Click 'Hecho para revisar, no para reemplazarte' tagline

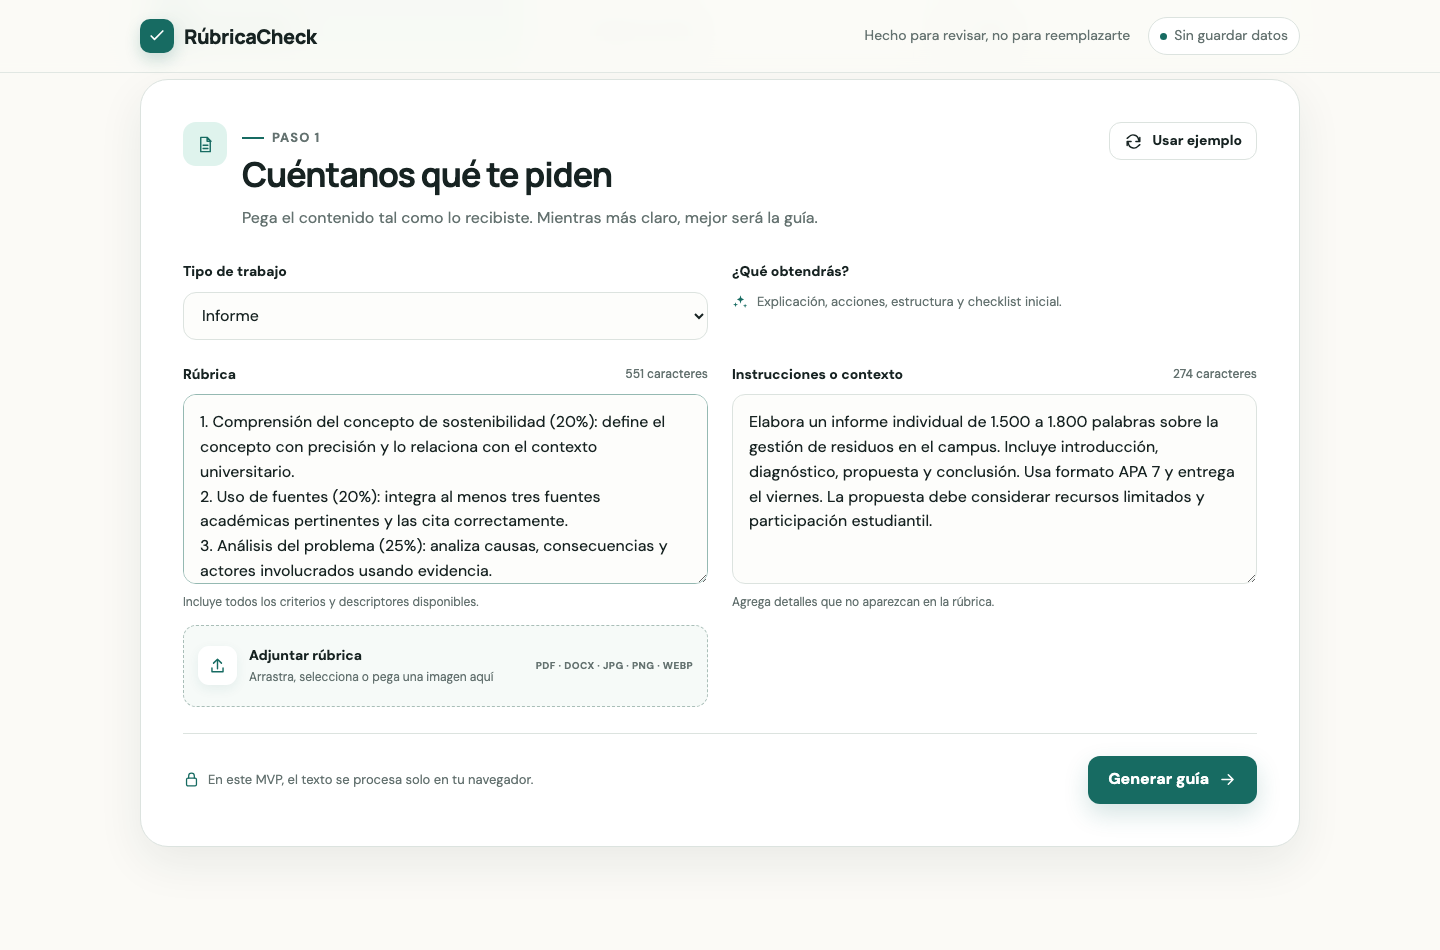click(x=997, y=36)
